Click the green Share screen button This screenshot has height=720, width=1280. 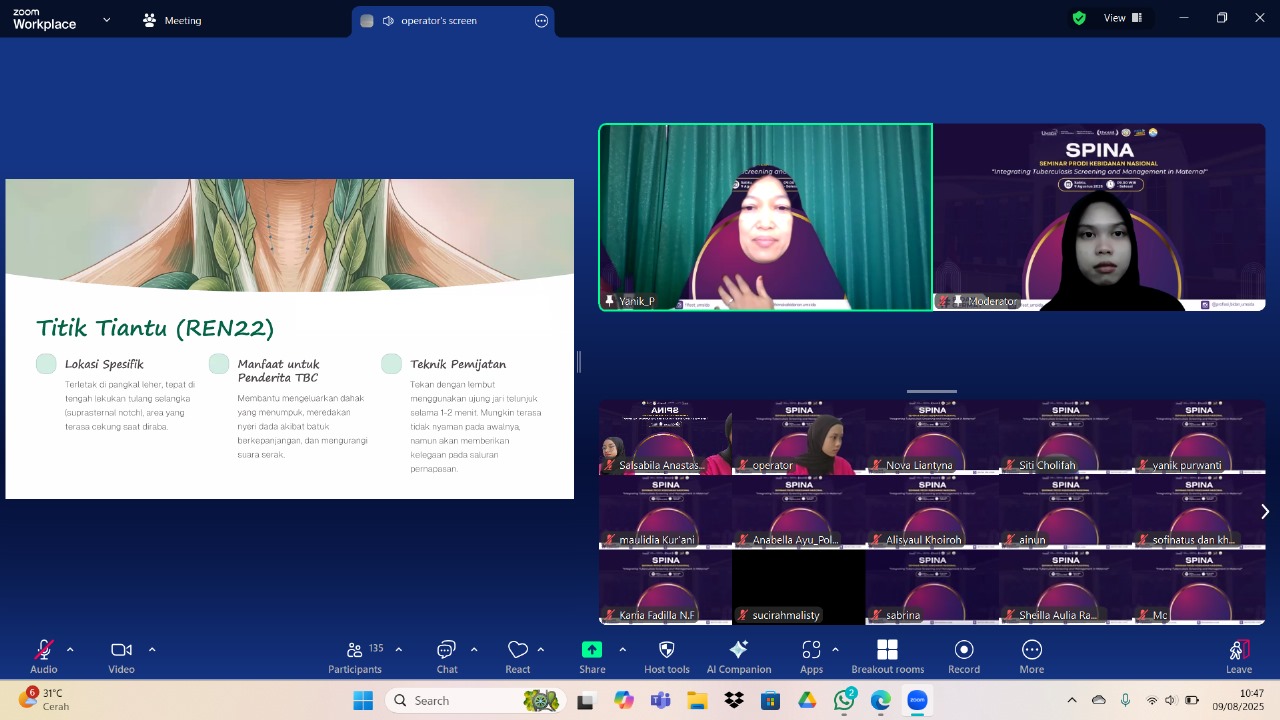(x=592, y=657)
